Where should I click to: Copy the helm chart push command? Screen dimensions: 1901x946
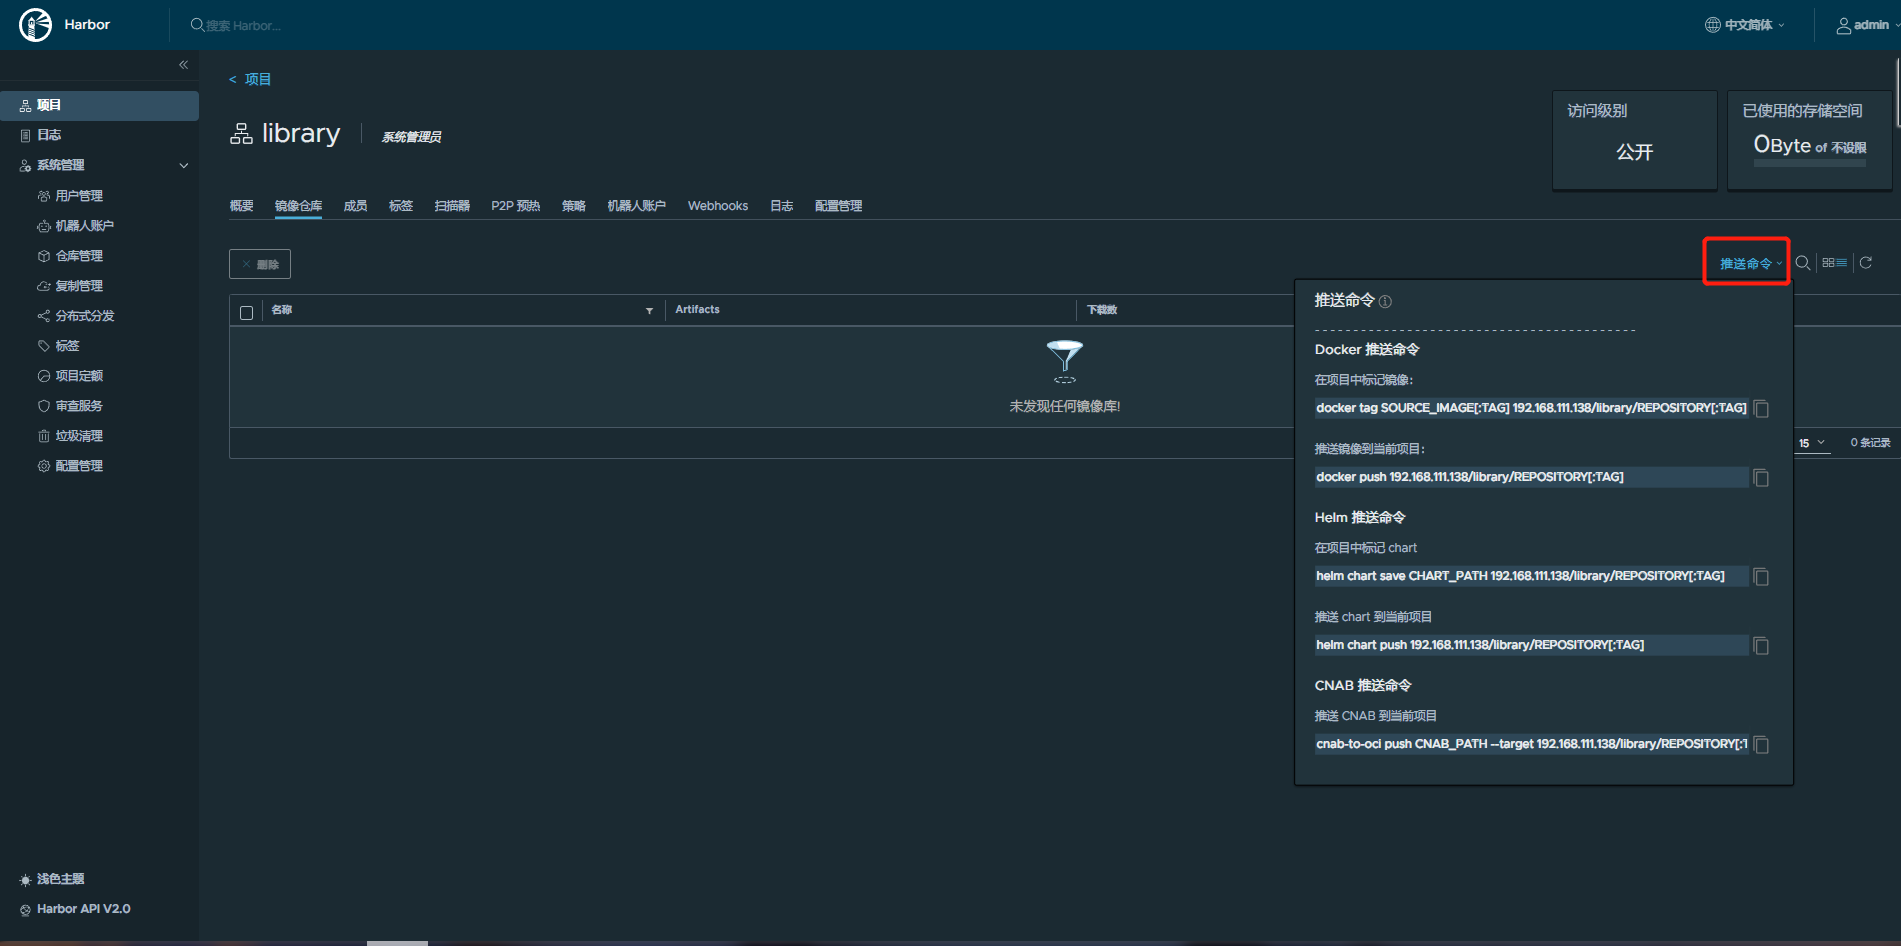point(1761,646)
